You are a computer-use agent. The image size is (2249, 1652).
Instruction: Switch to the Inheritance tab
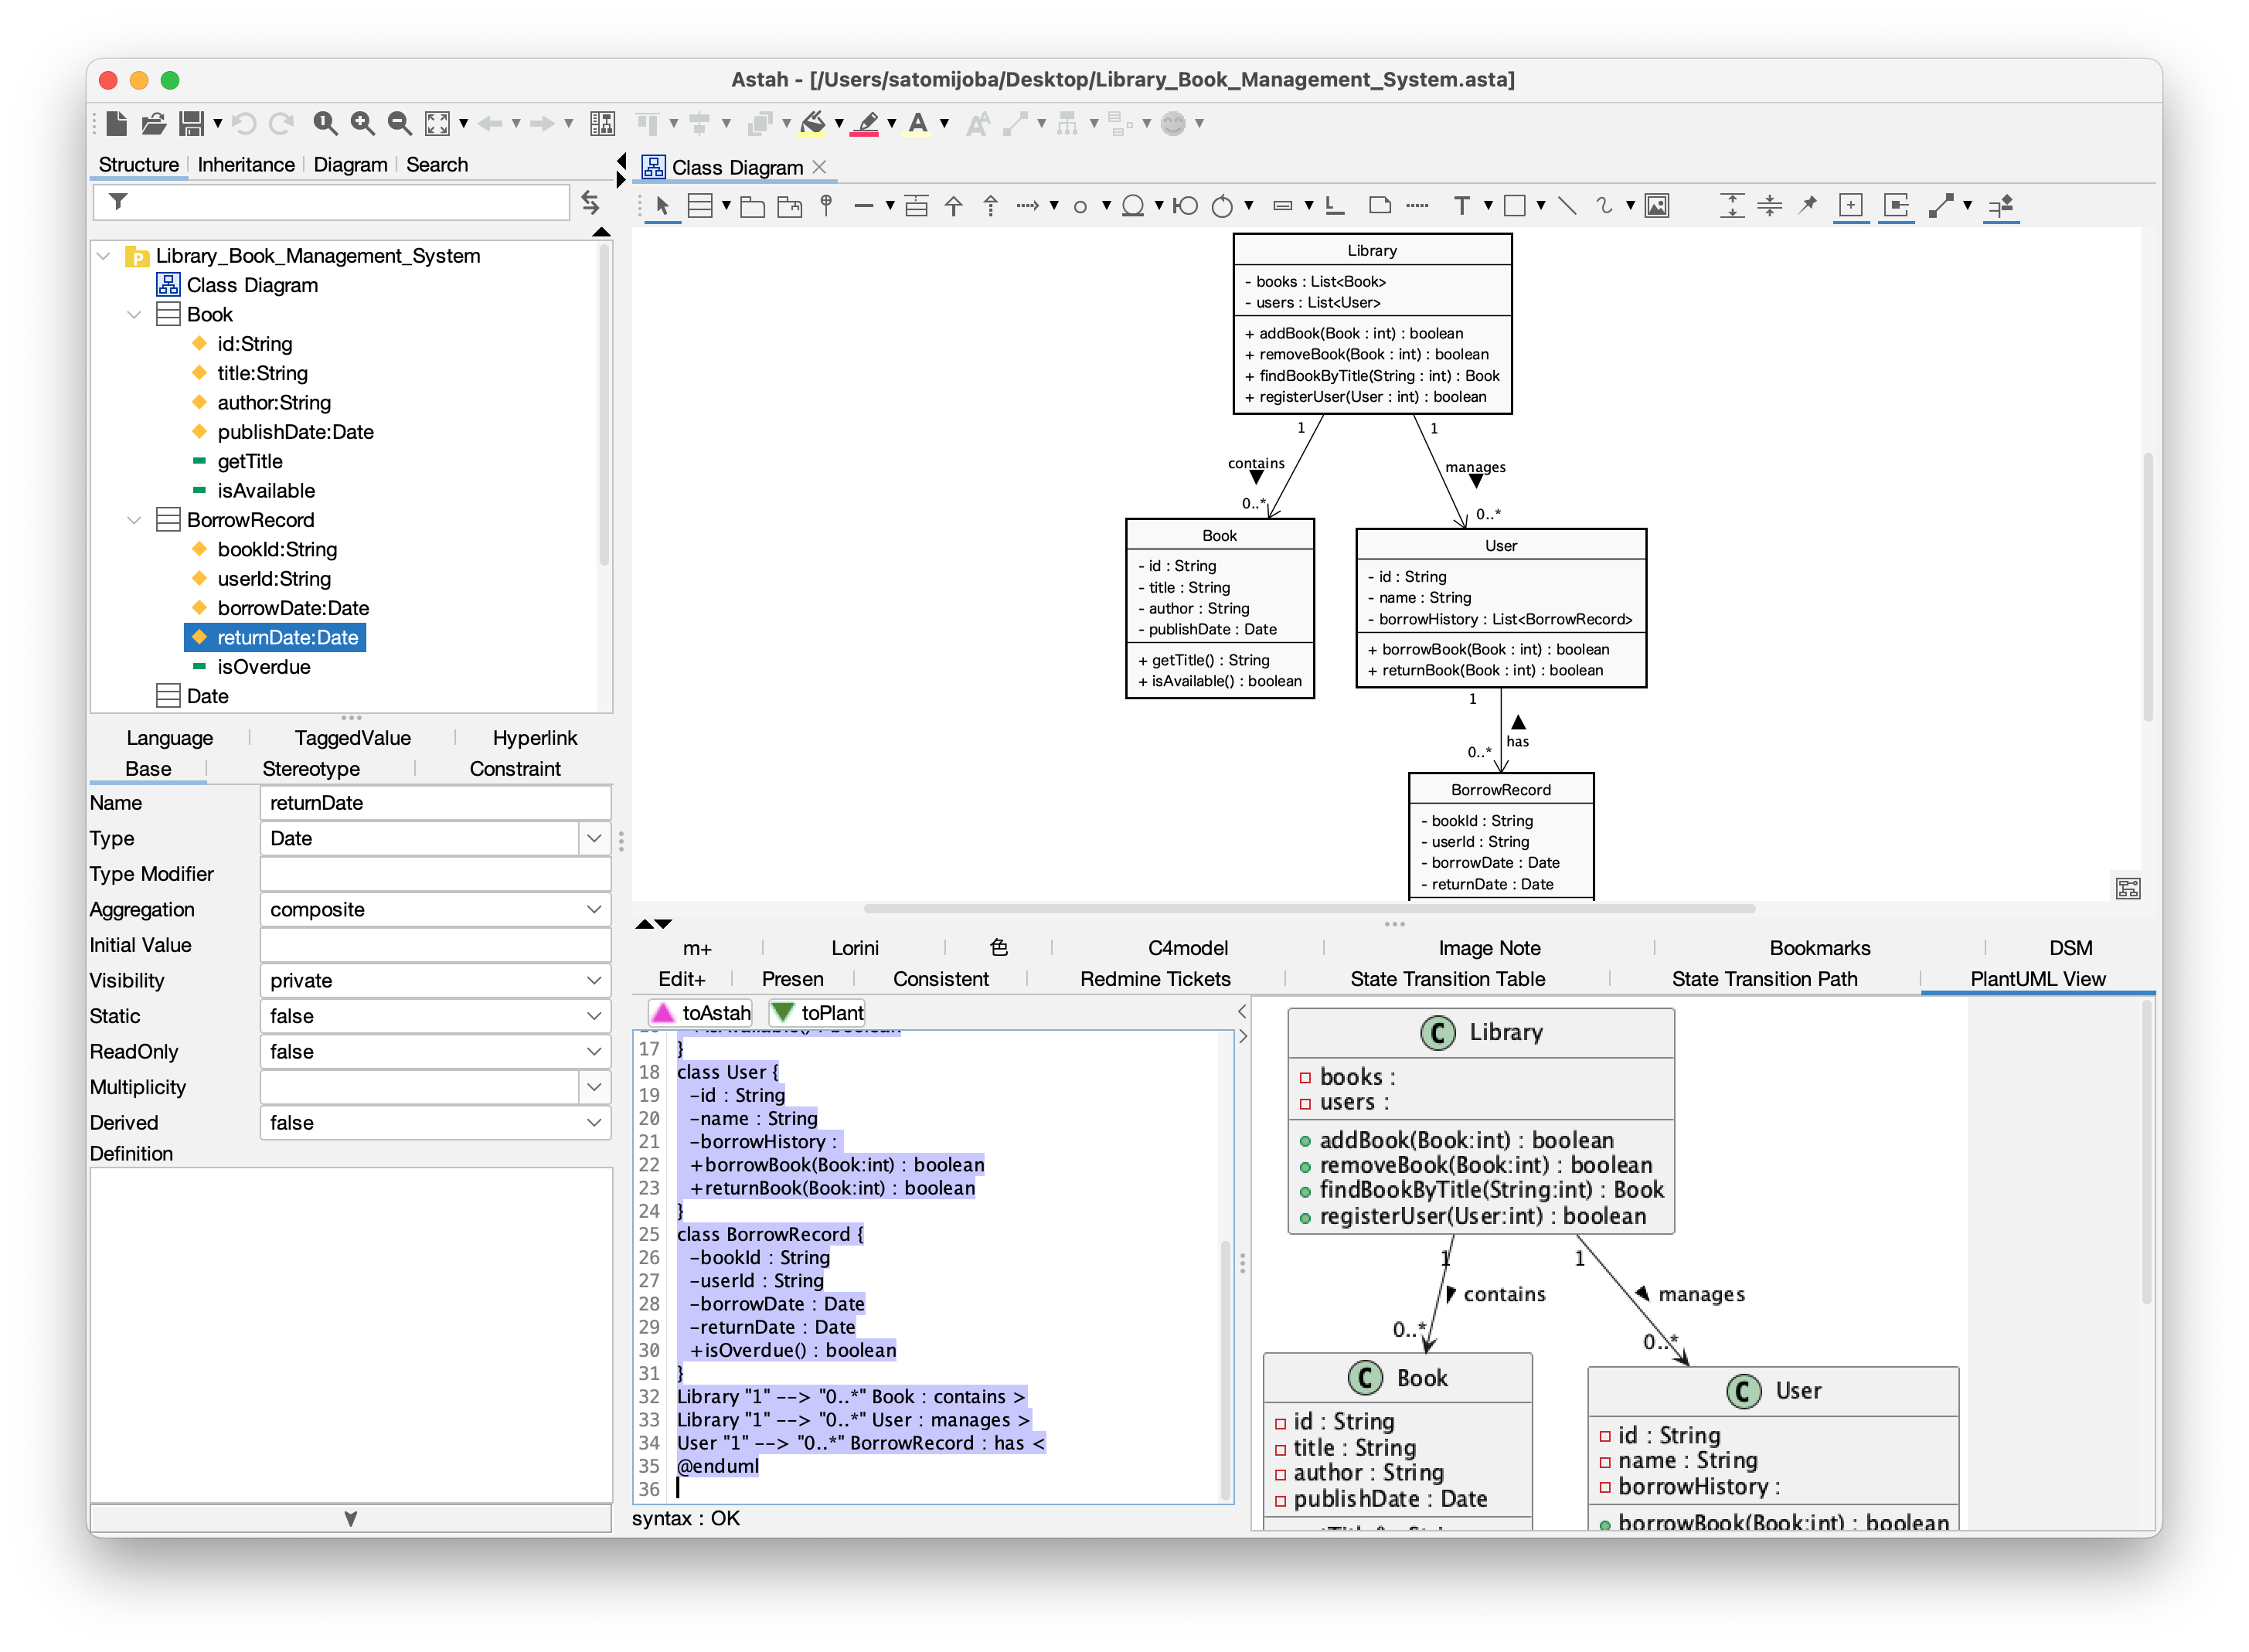(x=246, y=165)
